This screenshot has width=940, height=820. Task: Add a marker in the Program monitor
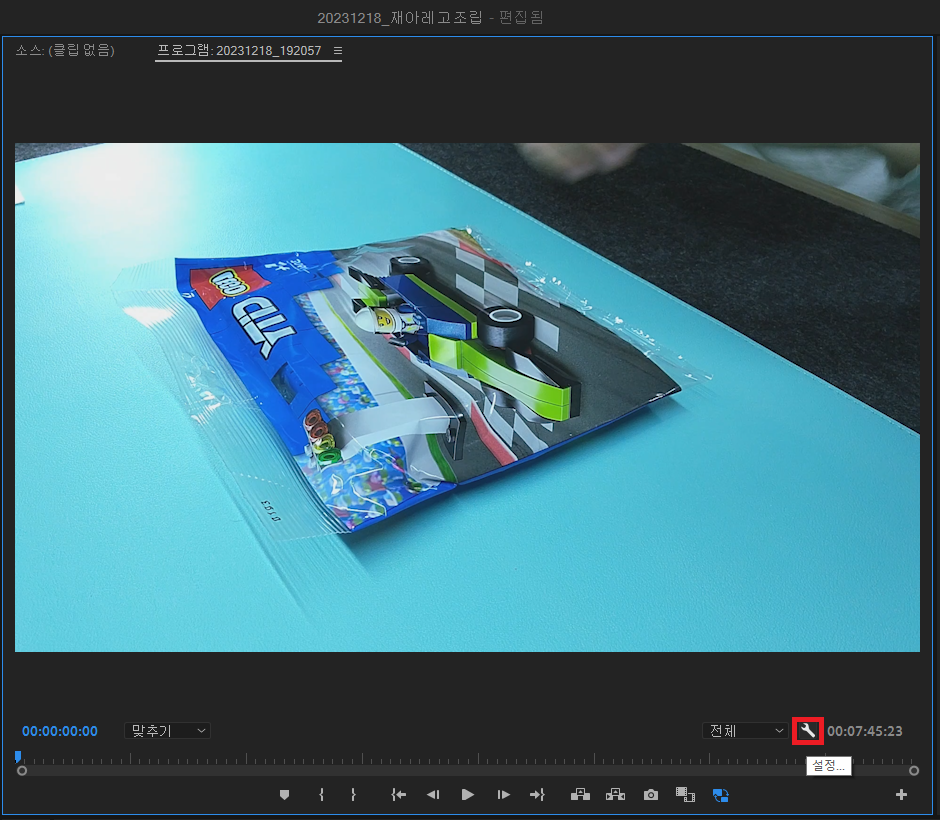(x=285, y=795)
